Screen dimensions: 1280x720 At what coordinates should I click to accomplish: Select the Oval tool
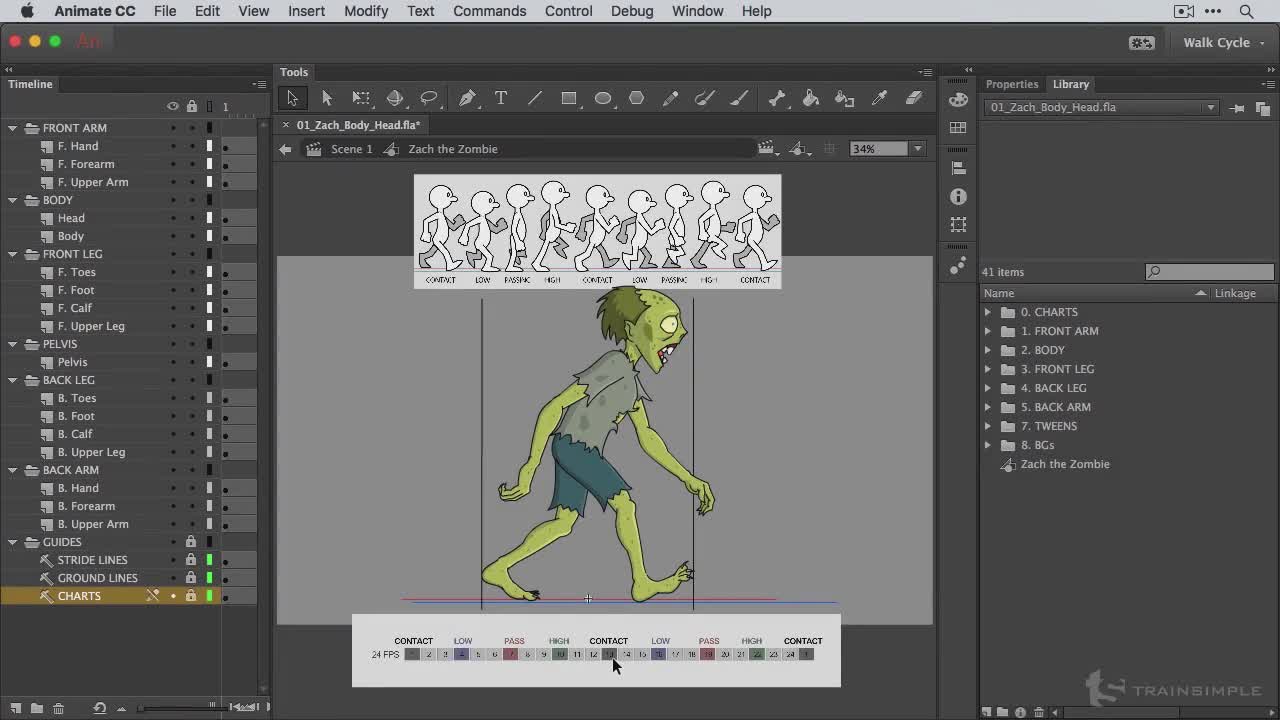[603, 98]
